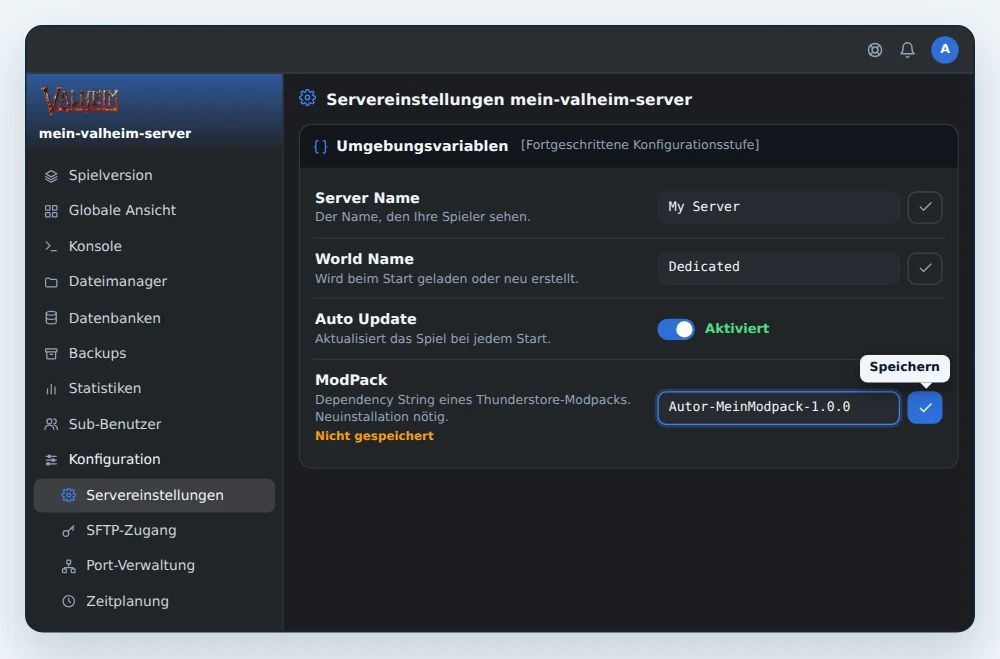Open Backups section
This screenshot has width=1000, height=659.
coord(154,353)
